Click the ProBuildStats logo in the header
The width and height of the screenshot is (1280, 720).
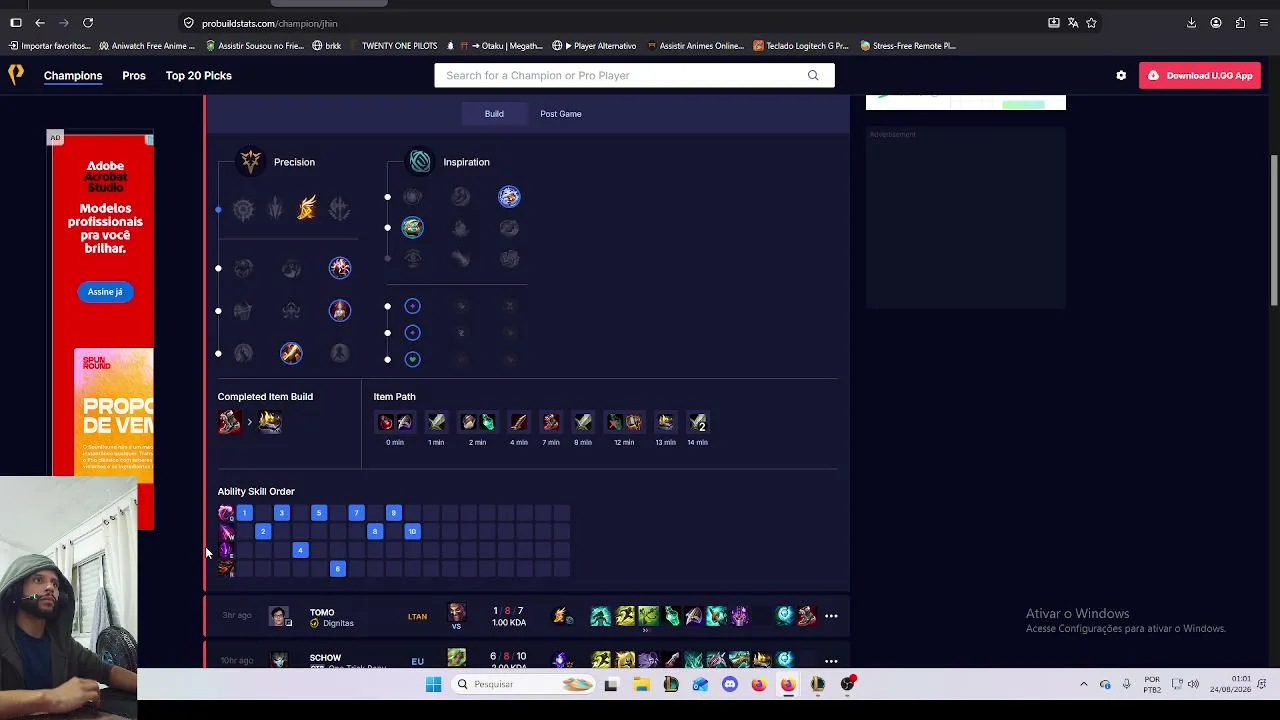(16, 75)
